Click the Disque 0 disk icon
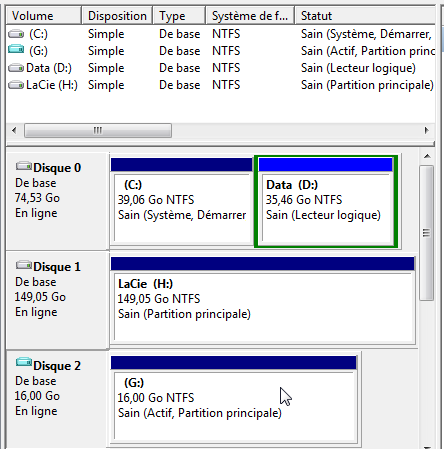The image size is (444, 449). [24, 166]
